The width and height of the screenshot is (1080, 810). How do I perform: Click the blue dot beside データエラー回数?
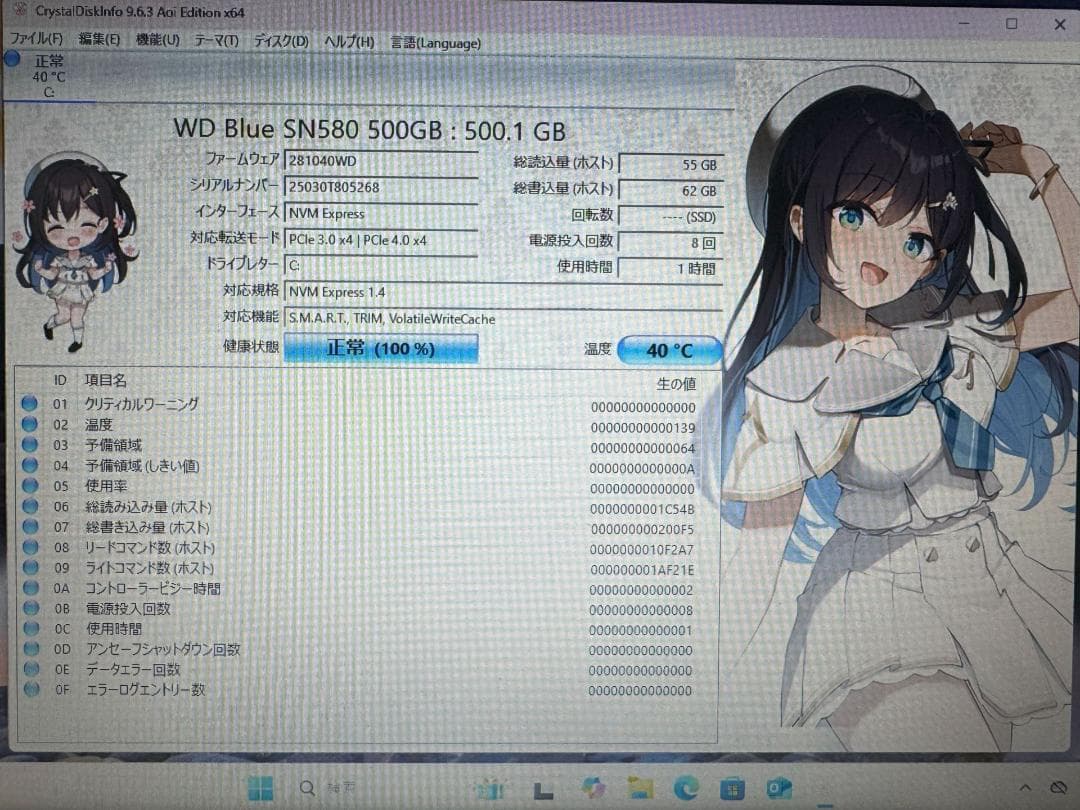coord(31,670)
